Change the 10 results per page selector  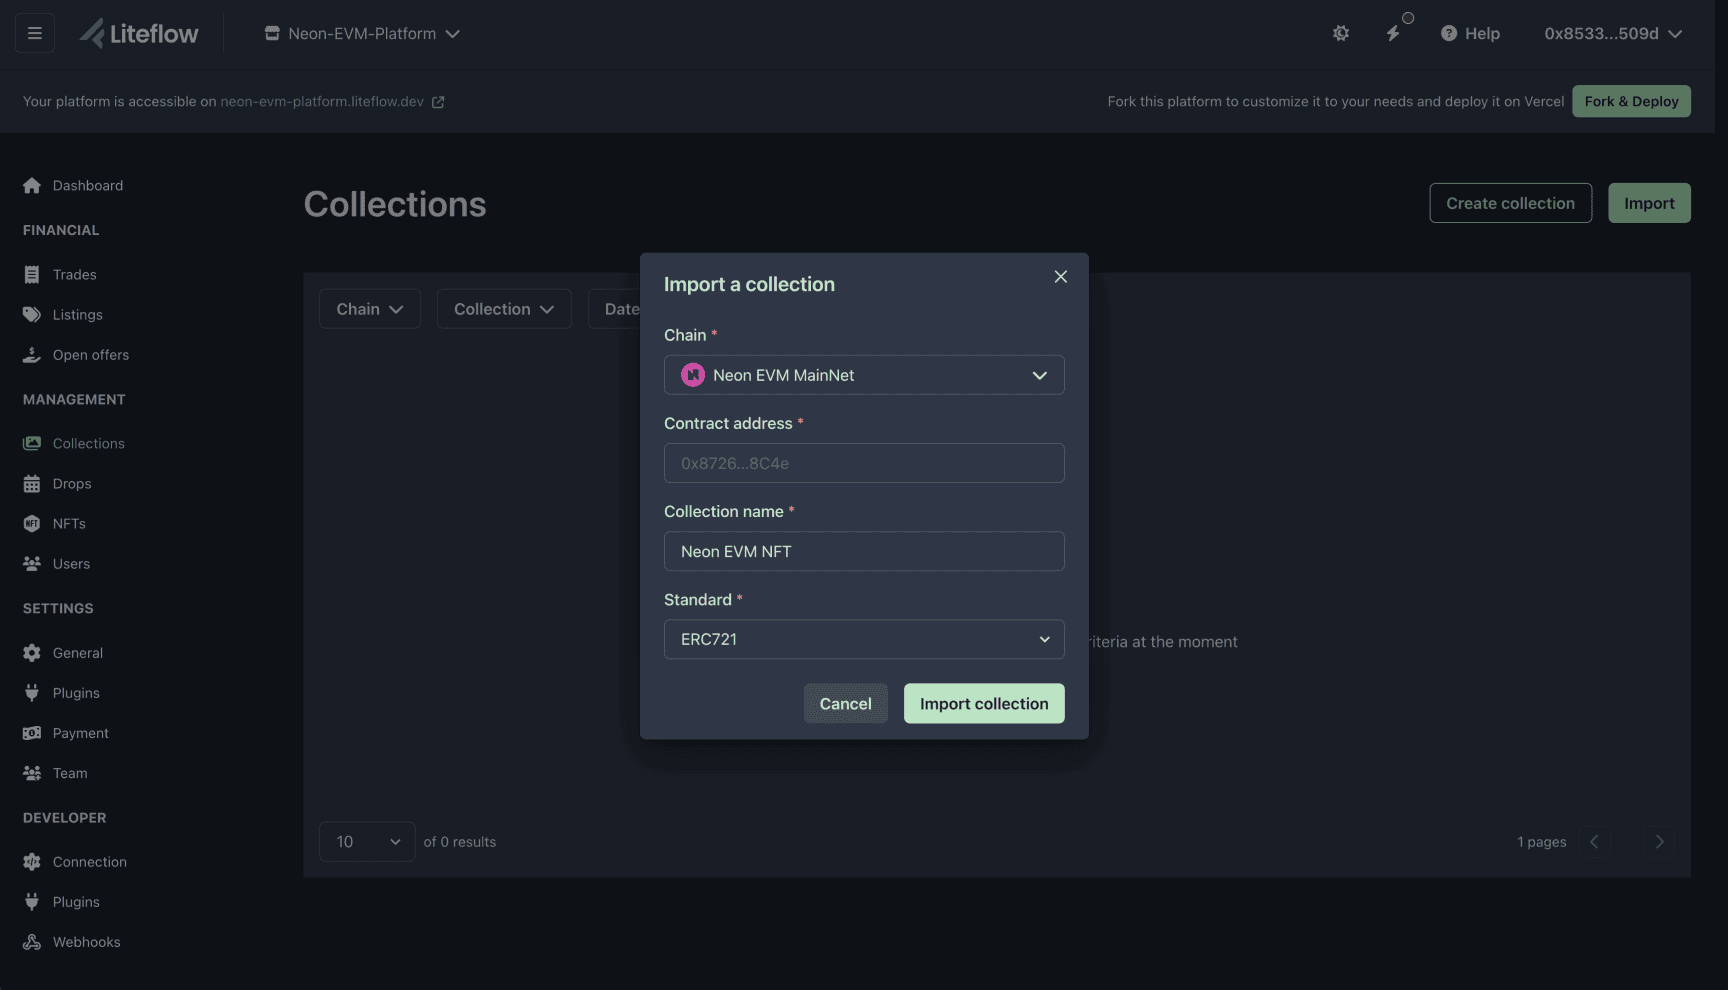coord(367,842)
